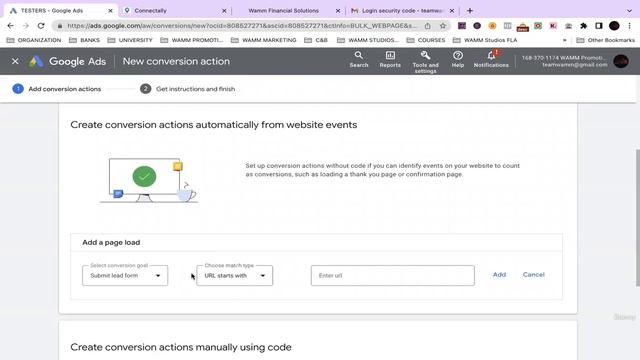640x360 pixels.
Task: Expand the tab search chevron
Action: click(629, 11)
